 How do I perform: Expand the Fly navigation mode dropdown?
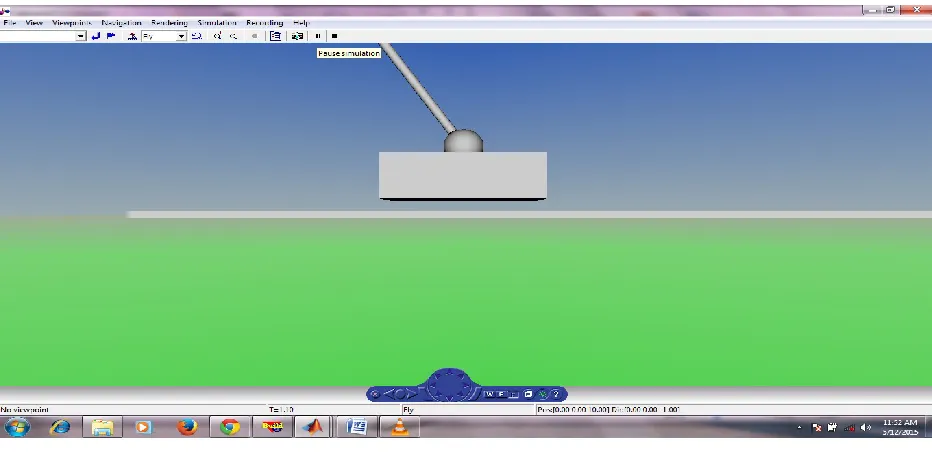(181, 36)
